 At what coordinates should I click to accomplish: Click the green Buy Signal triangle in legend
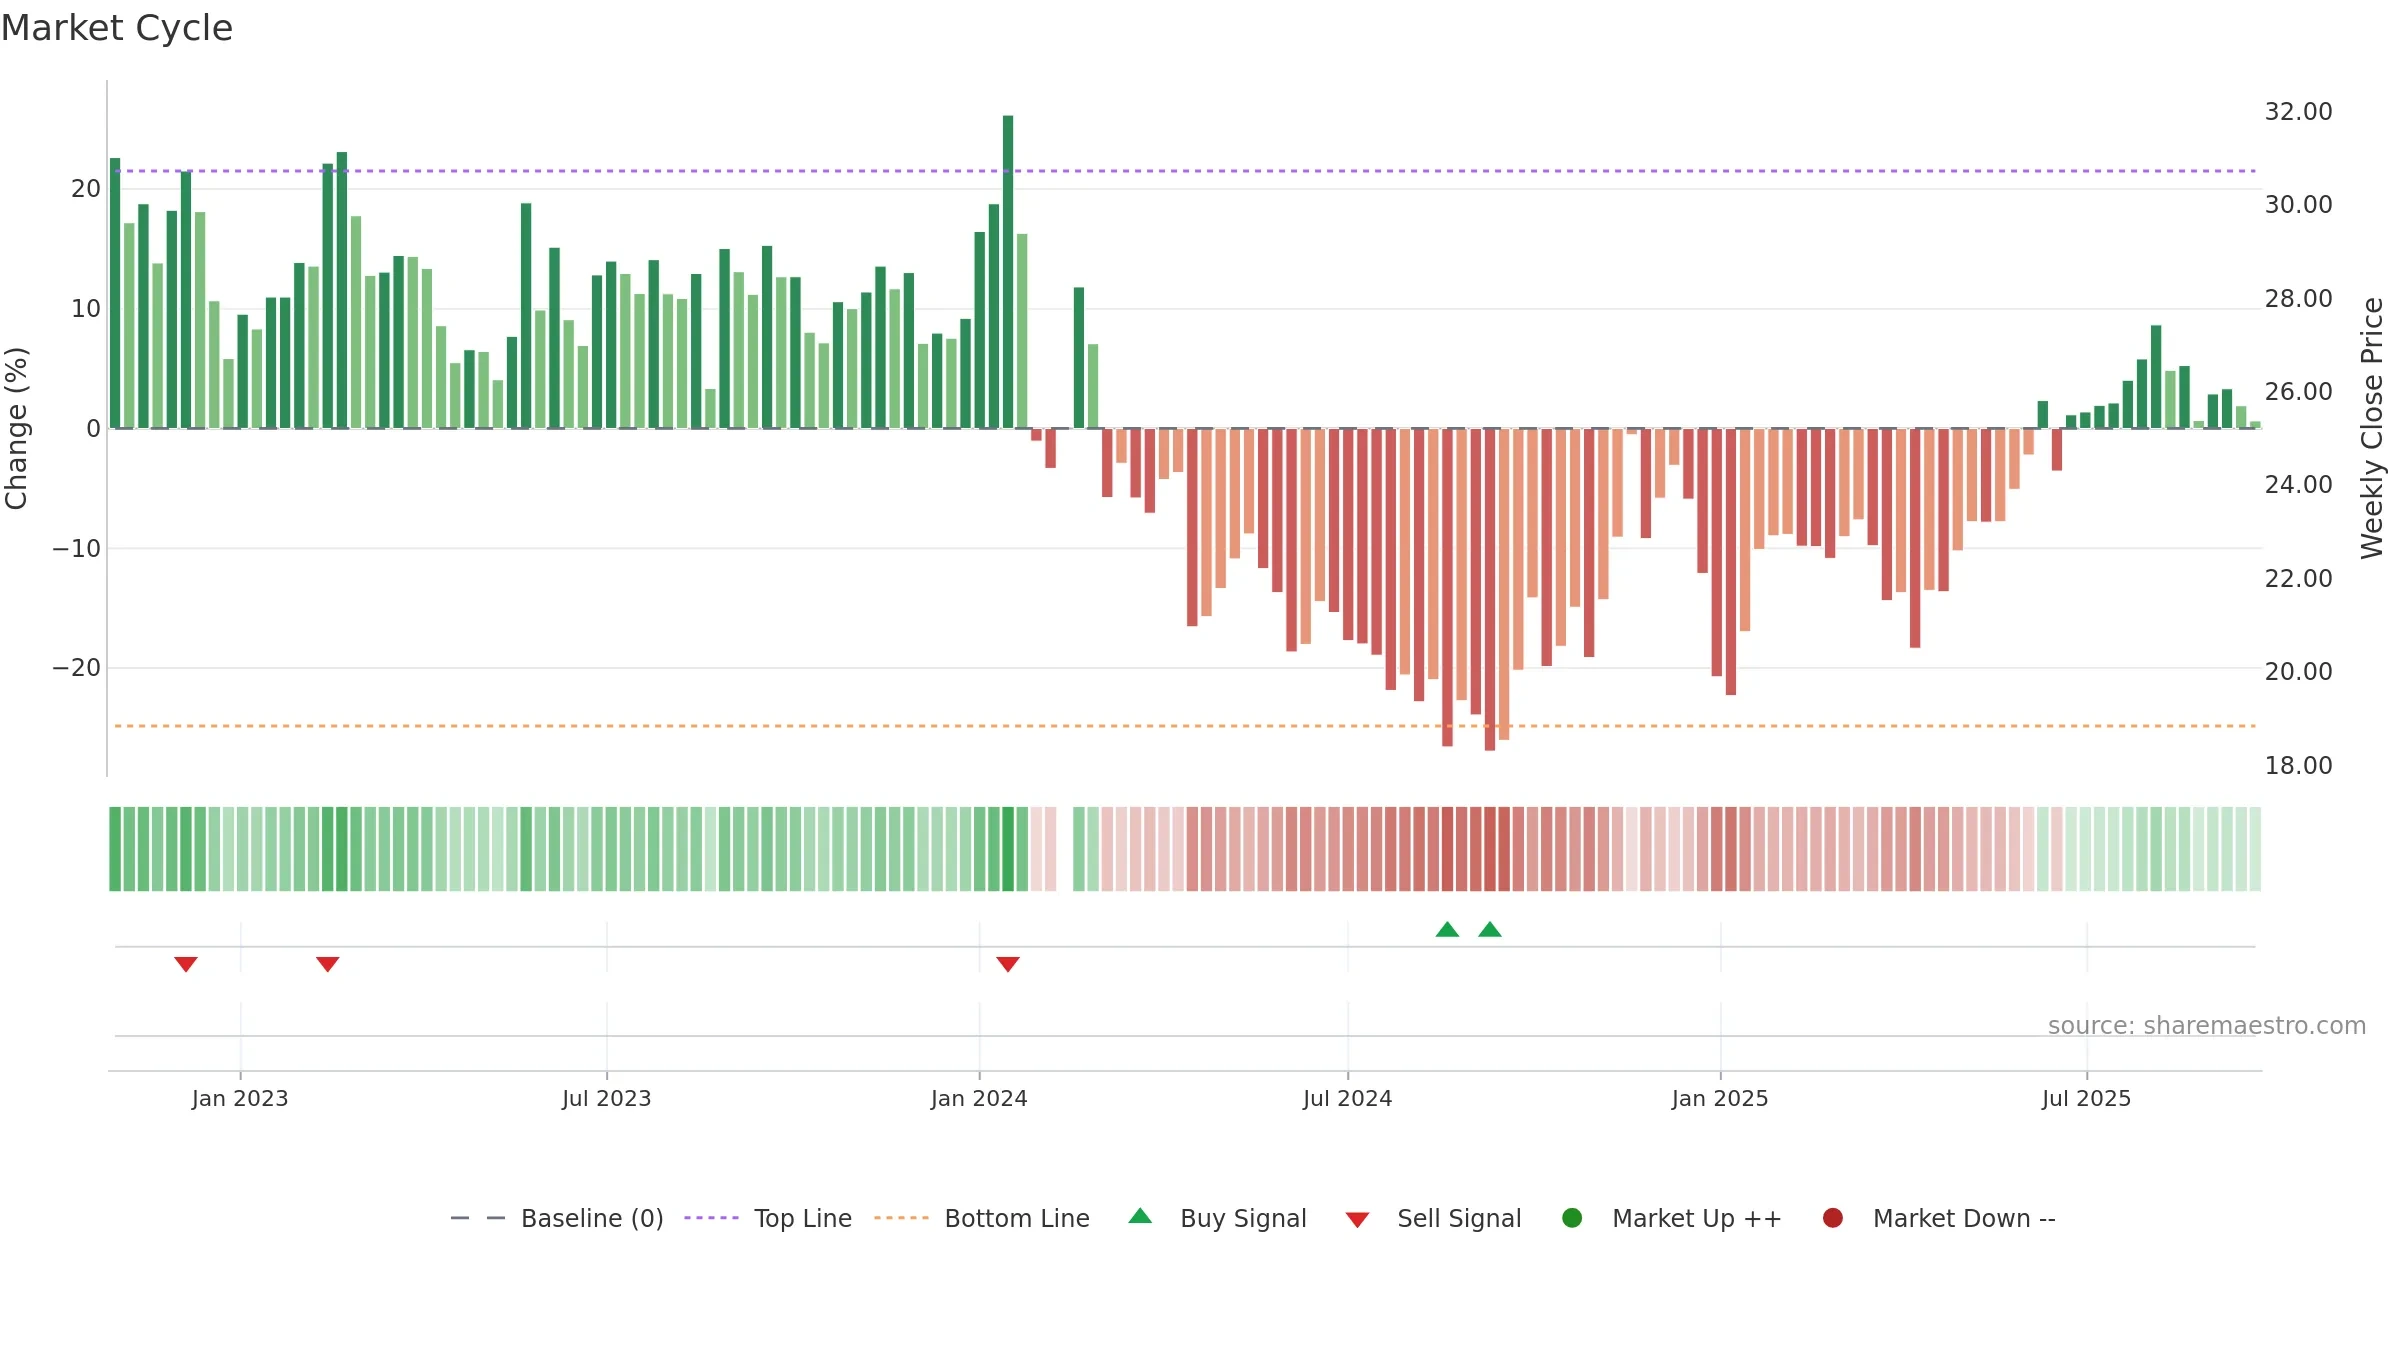coord(1140,1216)
